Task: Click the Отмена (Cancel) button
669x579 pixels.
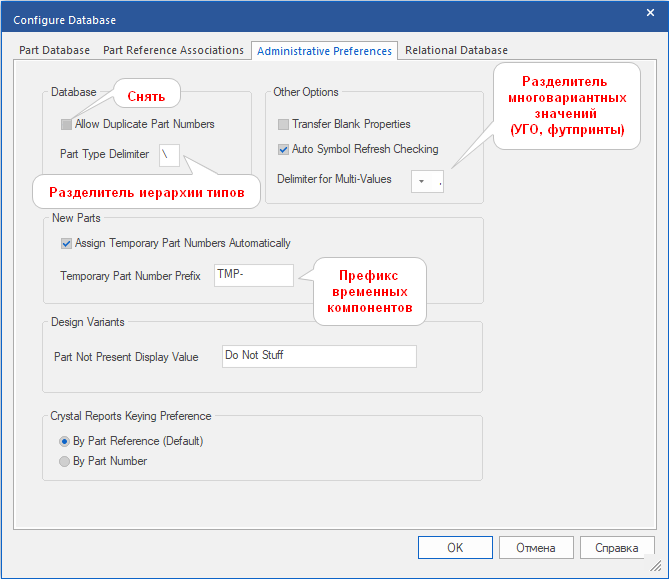Action: coord(535,548)
